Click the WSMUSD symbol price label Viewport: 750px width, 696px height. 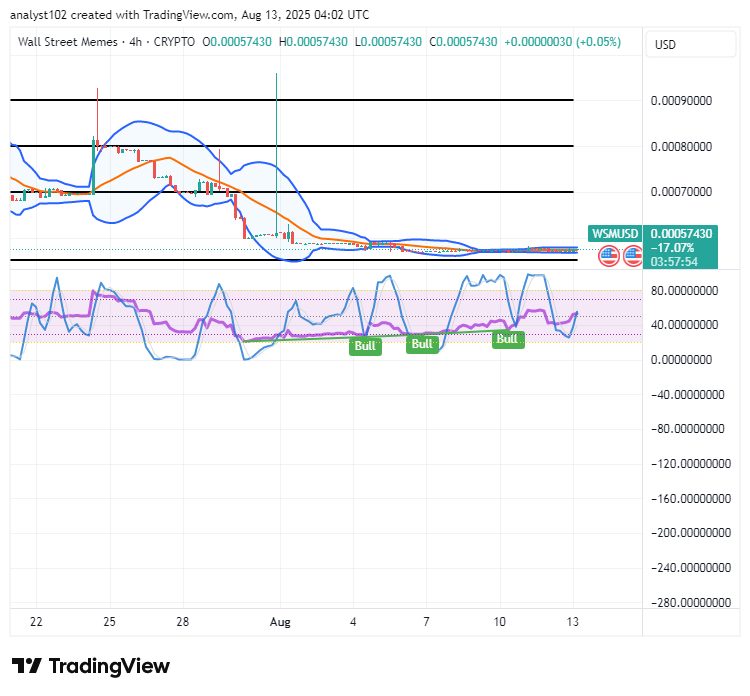pos(615,233)
